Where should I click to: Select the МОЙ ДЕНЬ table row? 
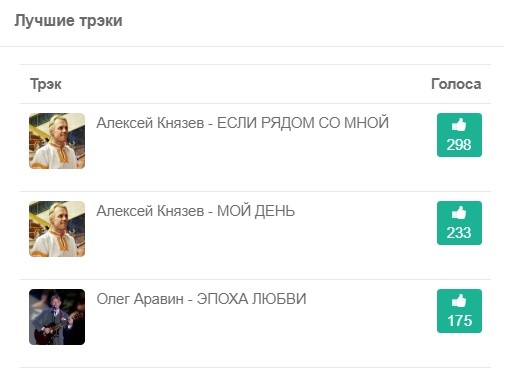pyautogui.click(x=255, y=235)
